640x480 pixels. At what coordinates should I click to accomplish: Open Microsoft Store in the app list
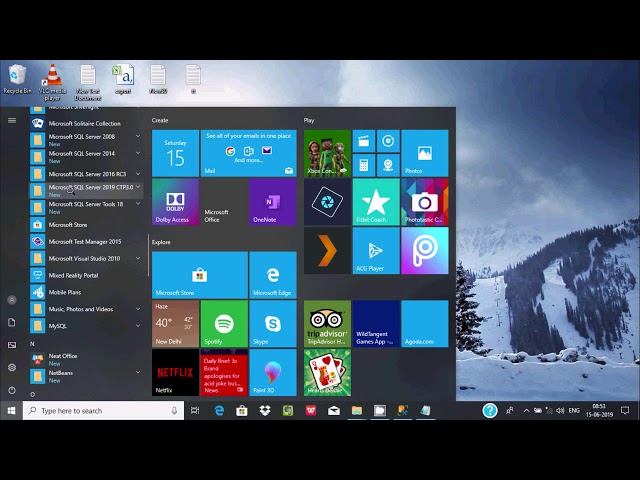tap(87, 224)
